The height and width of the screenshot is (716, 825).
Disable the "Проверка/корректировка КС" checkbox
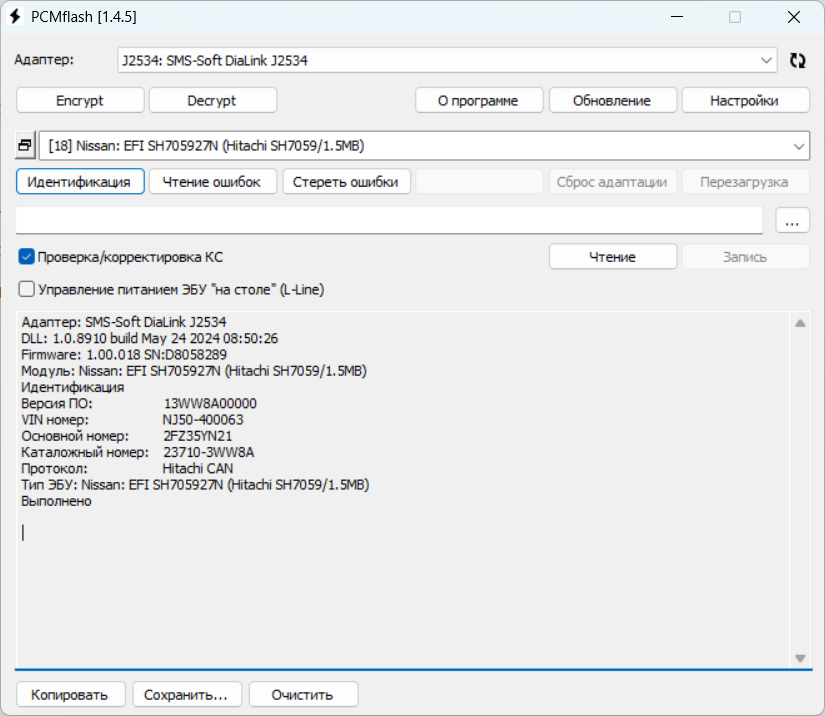(26, 256)
